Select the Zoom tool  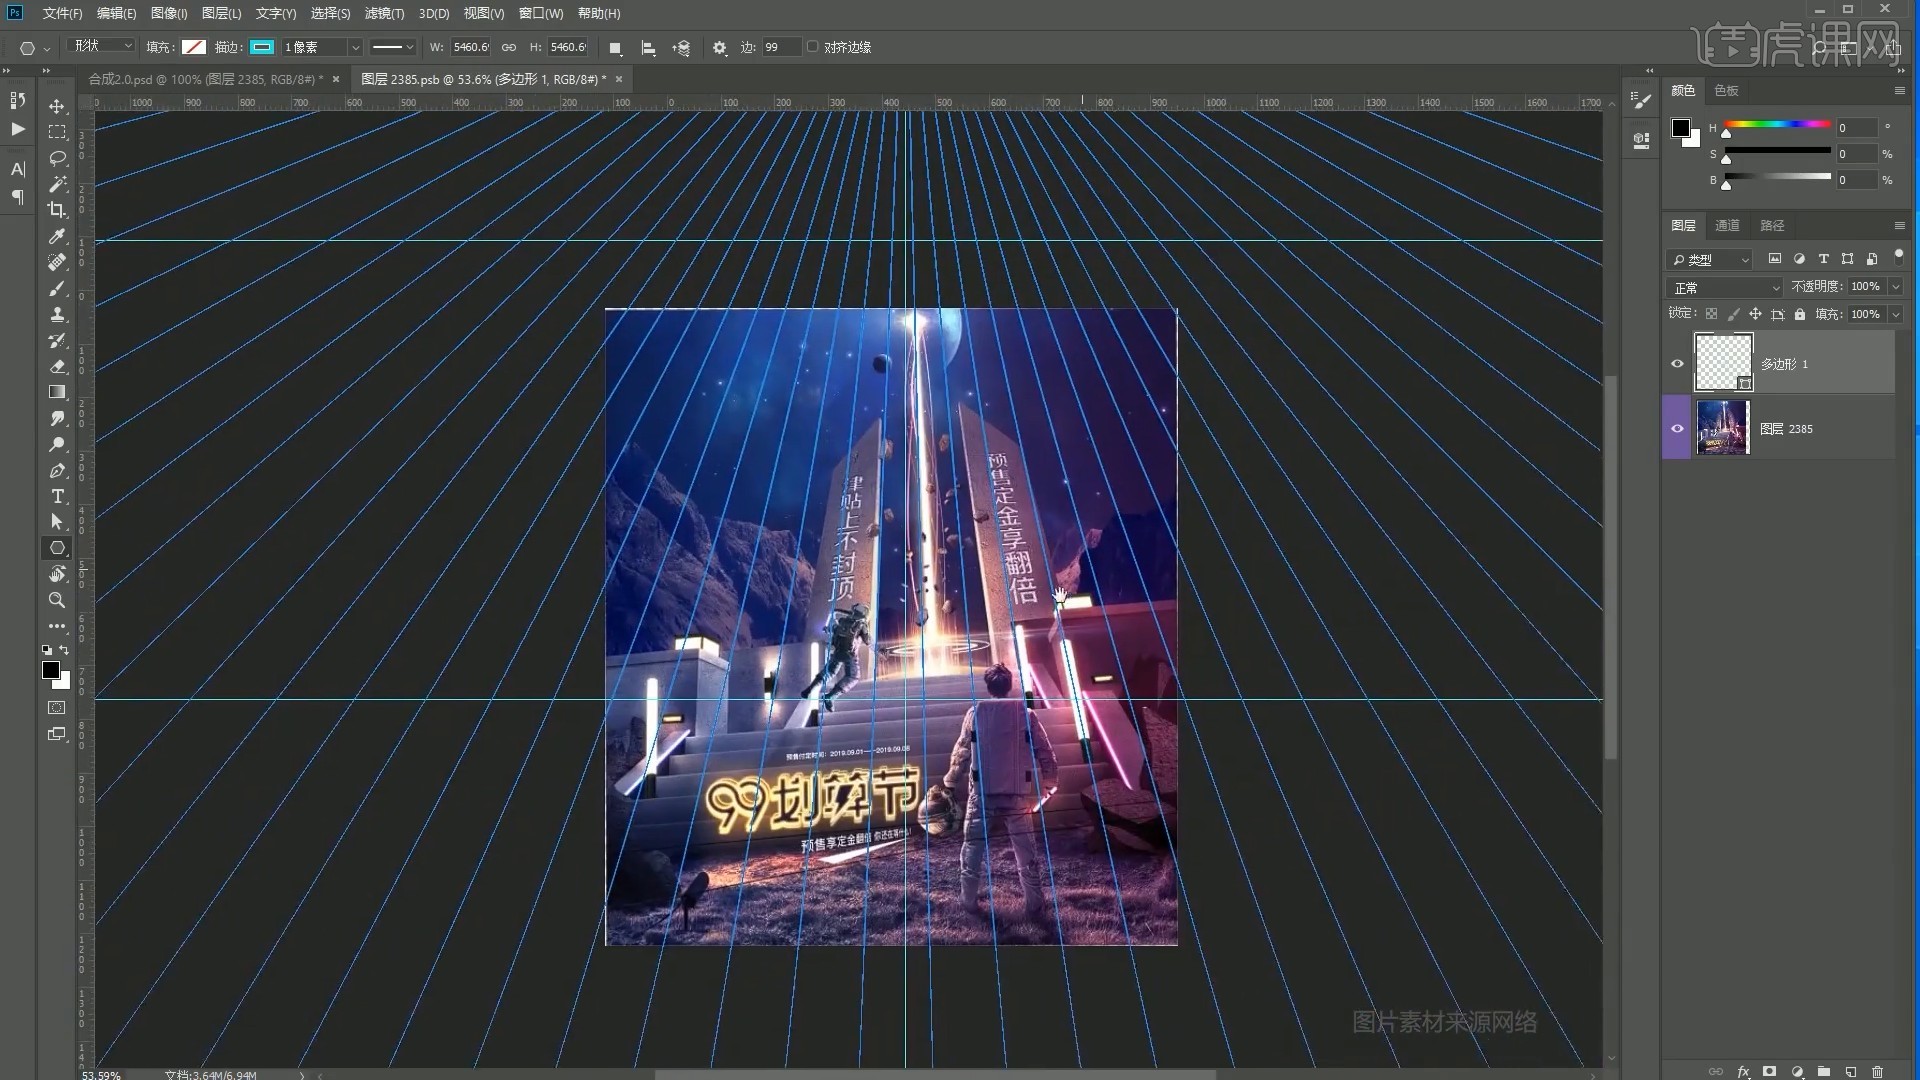tap(57, 600)
